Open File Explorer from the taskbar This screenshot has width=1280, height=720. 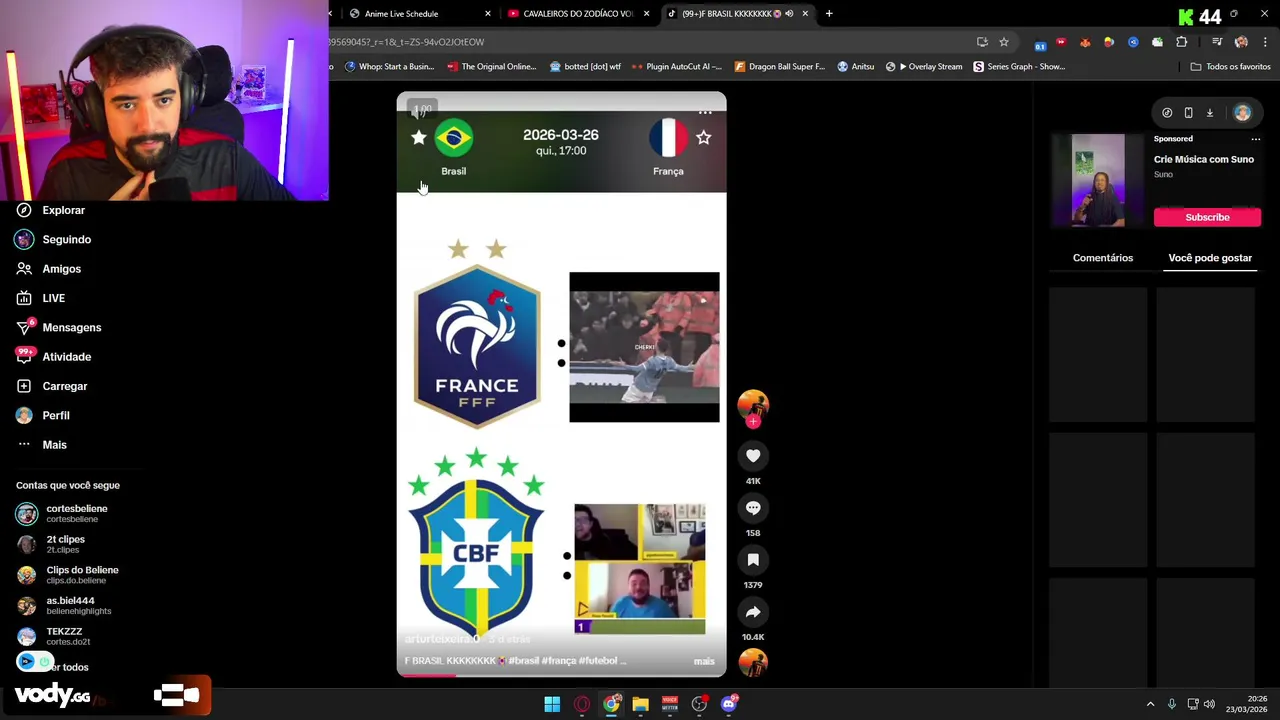pos(640,704)
